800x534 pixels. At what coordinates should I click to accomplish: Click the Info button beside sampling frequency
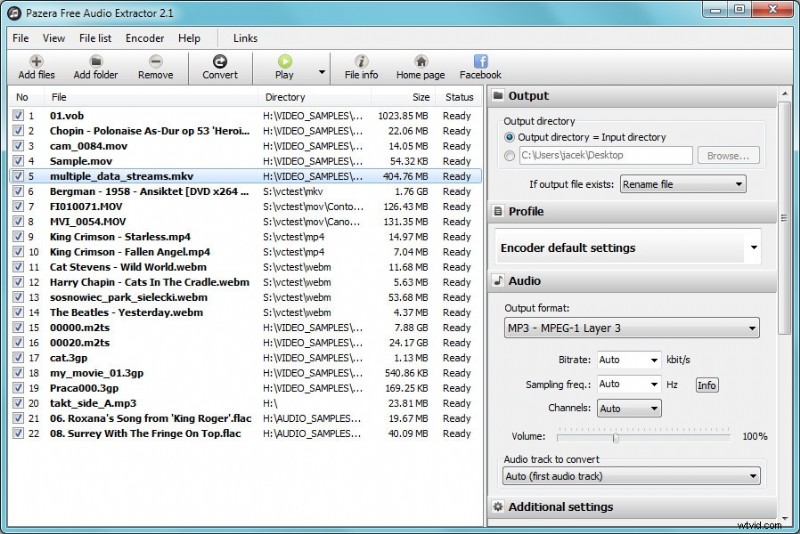click(x=707, y=385)
